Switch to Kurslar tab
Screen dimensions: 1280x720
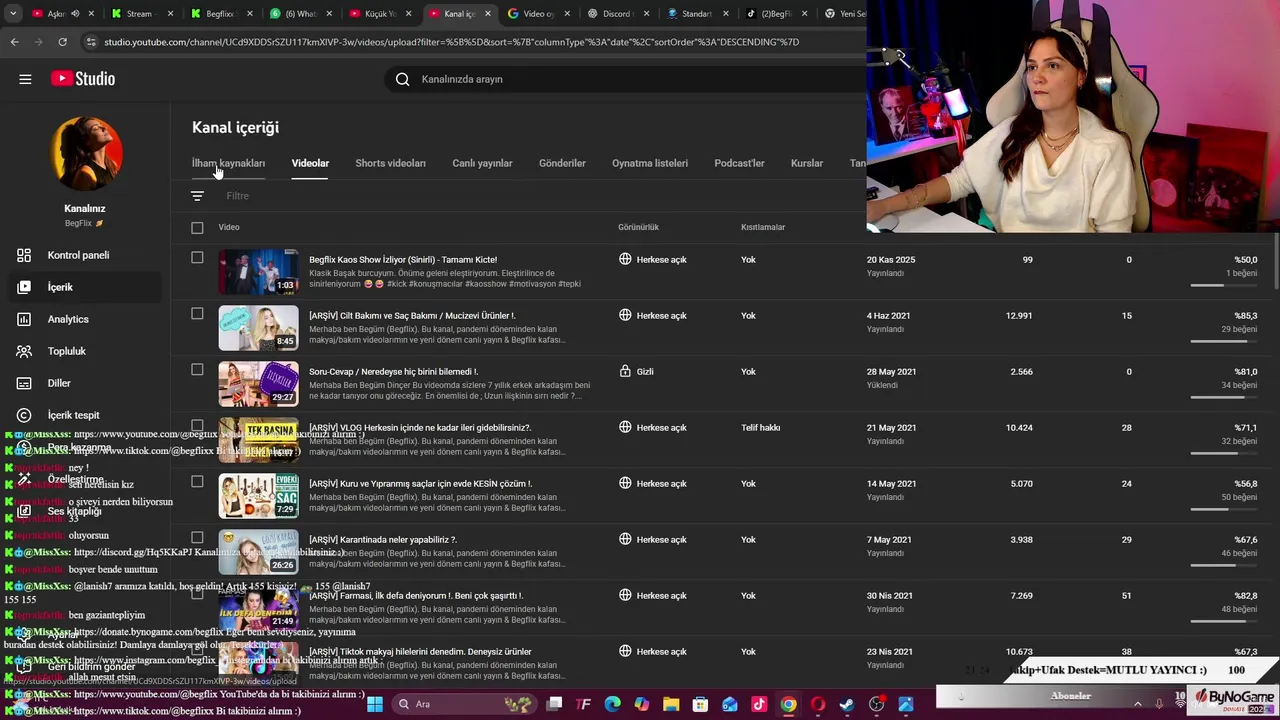pyautogui.click(x=807, y=163)
